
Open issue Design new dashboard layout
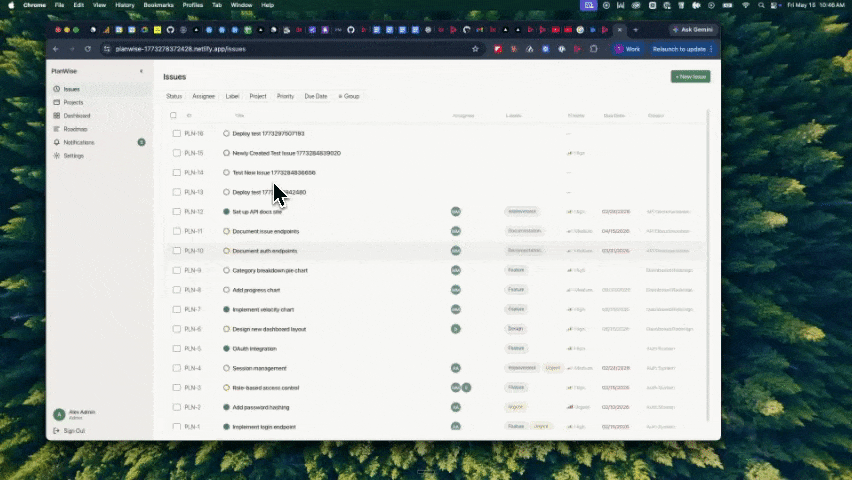[269, 329]
